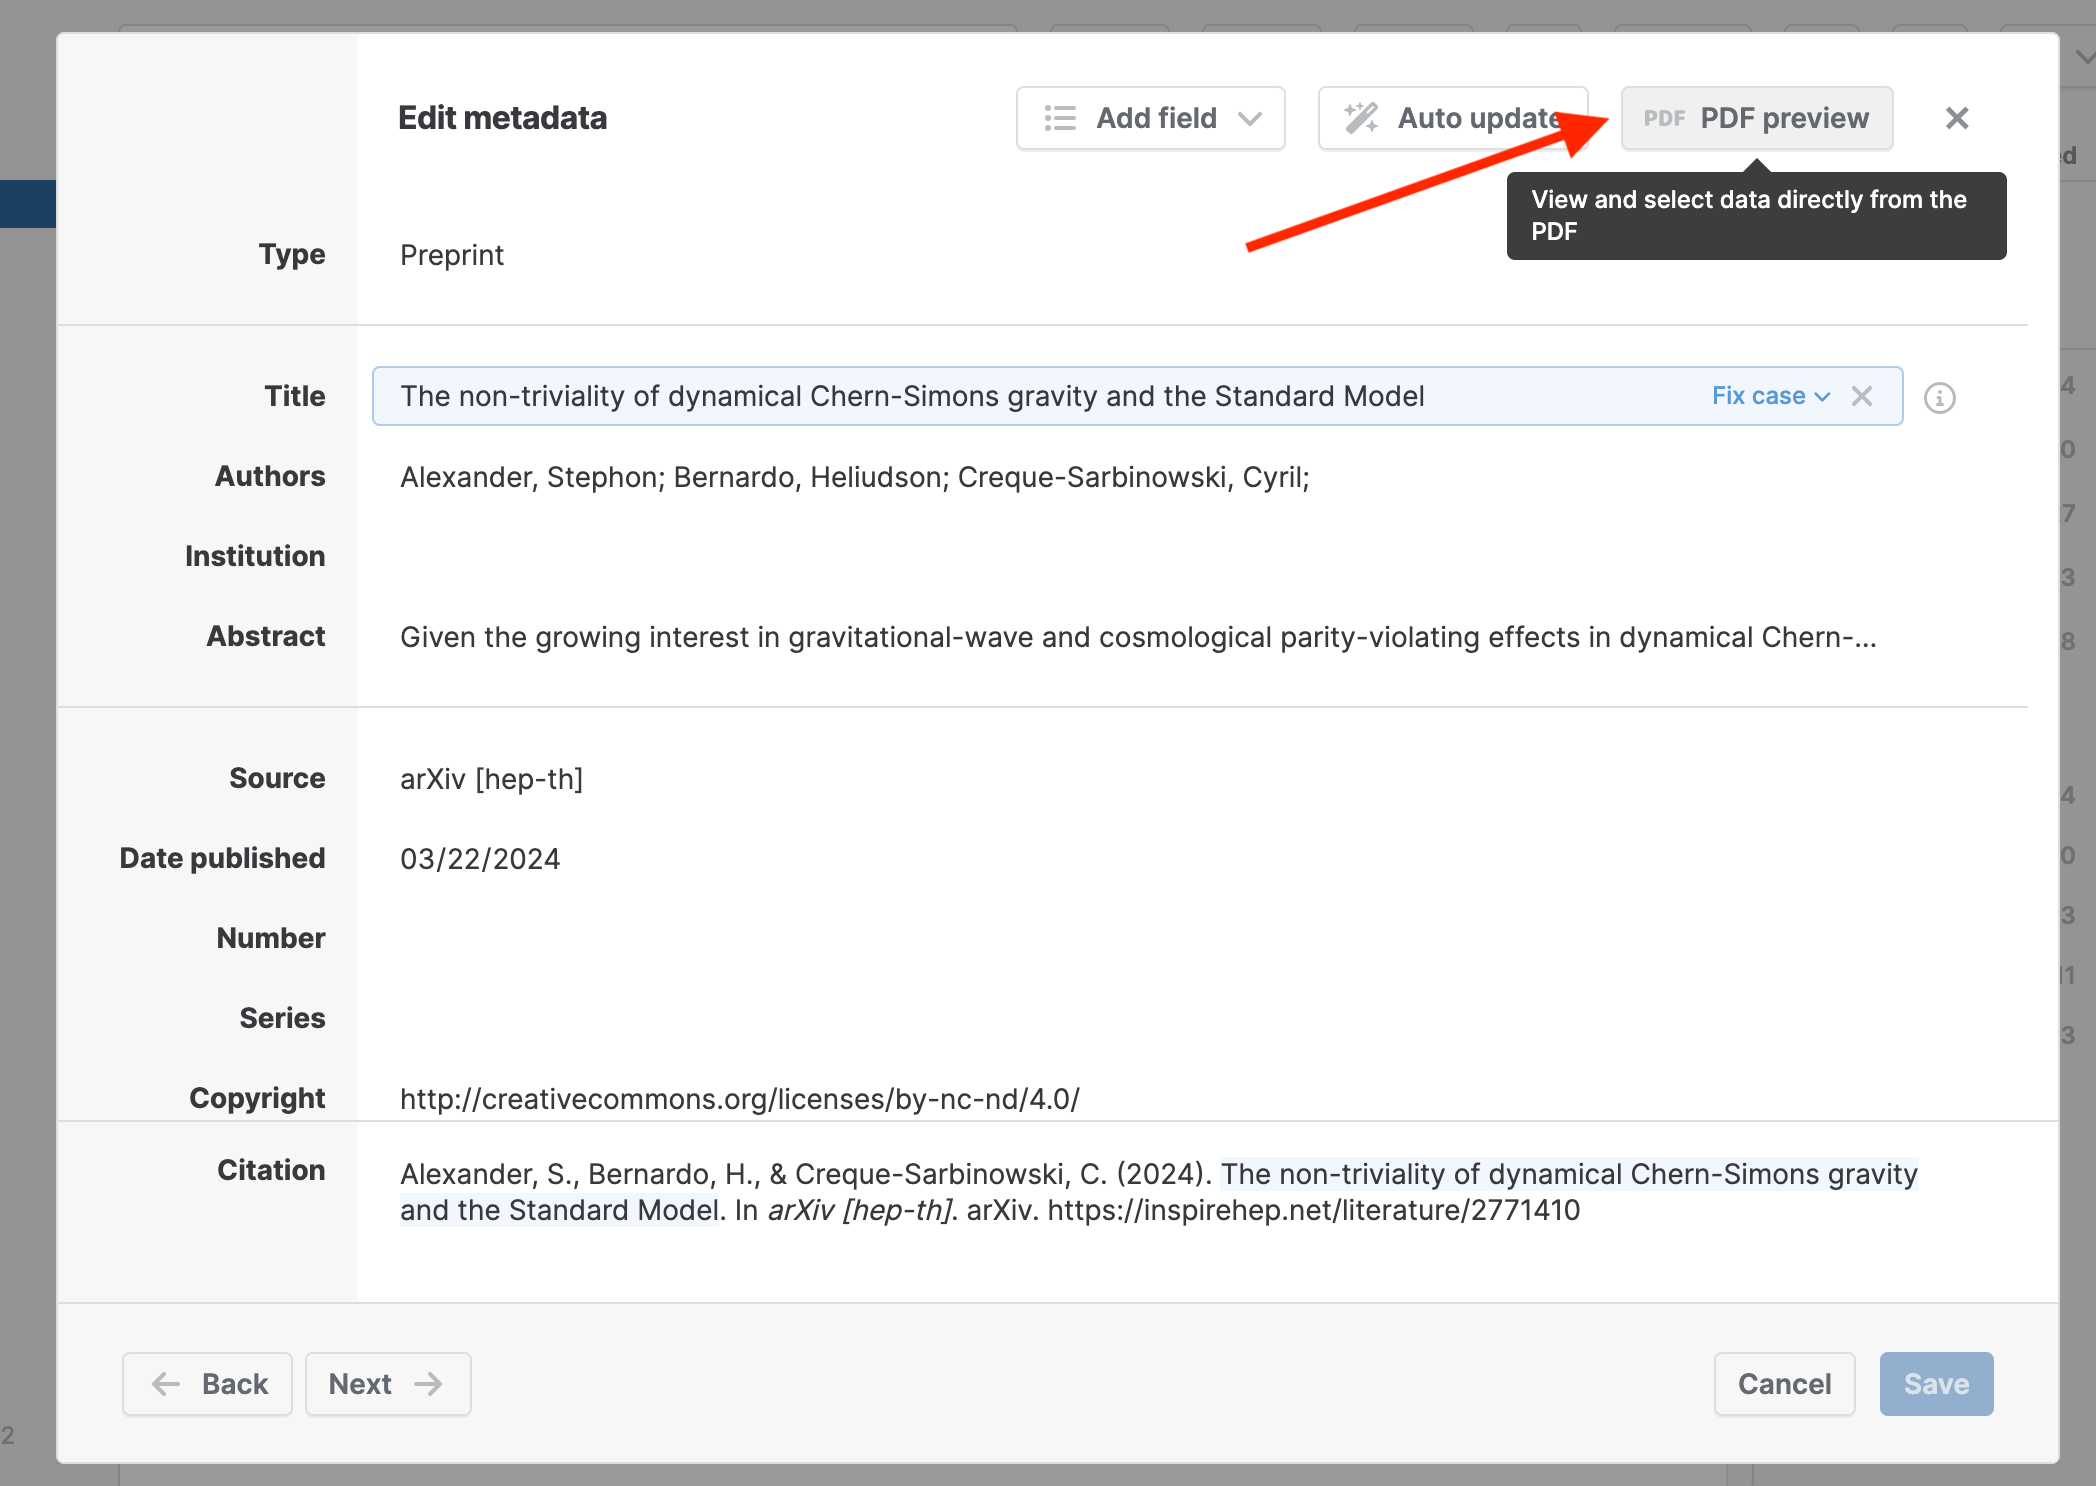Save the metadata changes
The width and height of the screenshot is (2096, 1486).
(x=1936, y=1384)
